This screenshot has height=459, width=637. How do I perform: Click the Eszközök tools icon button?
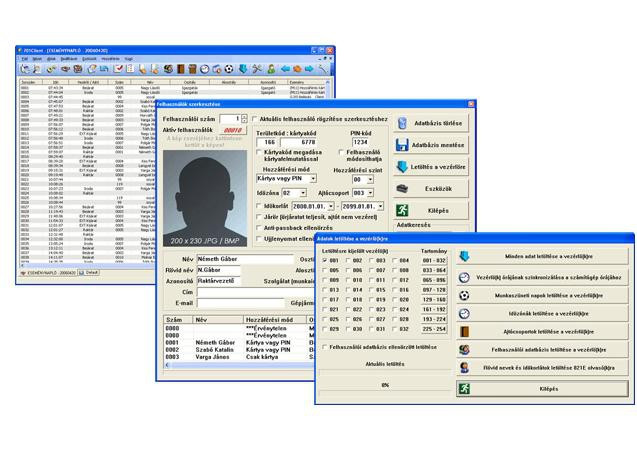(x=402, y=188)
